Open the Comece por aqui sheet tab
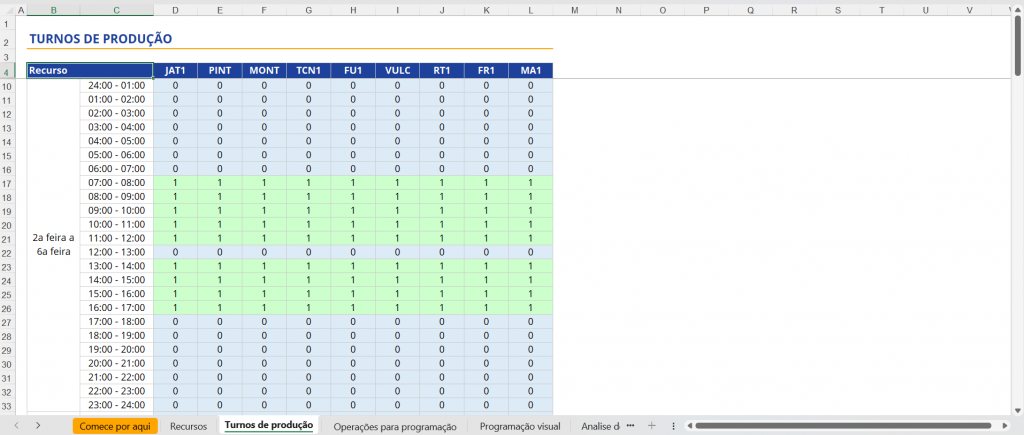Image resolution: width=1024 pixels, height=435 pixels. click(x=115, y=426)
